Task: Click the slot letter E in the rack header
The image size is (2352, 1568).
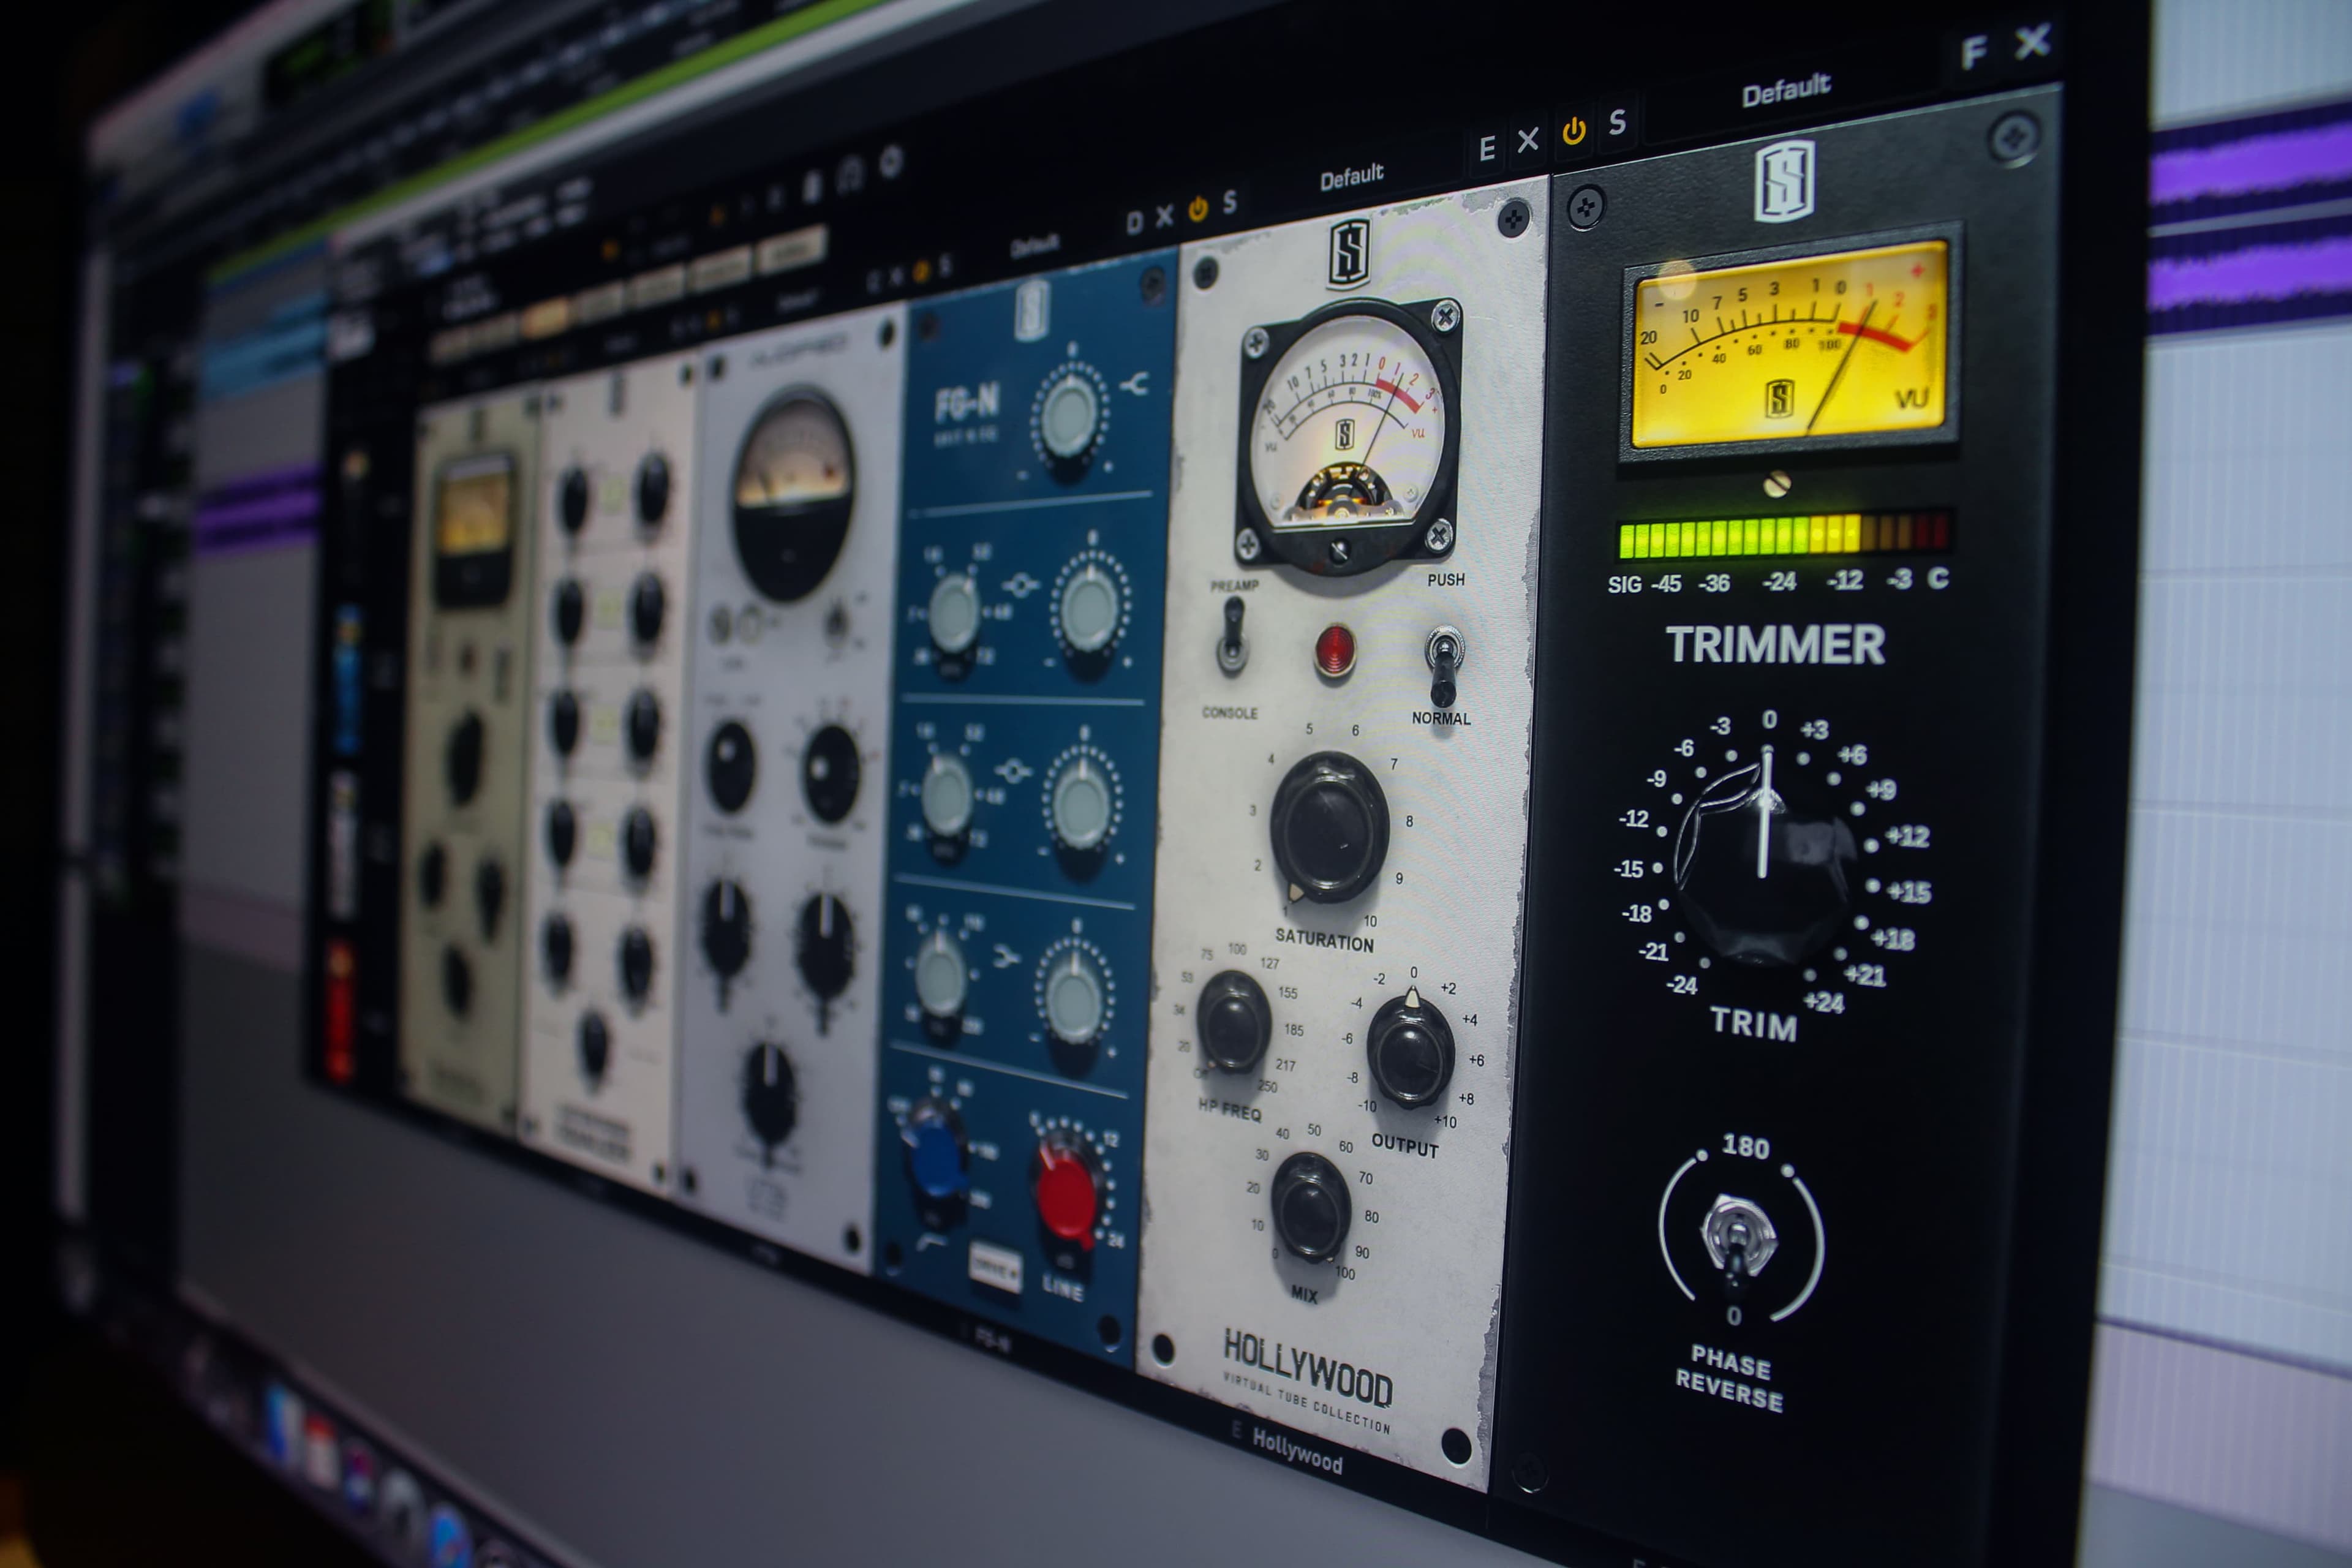Action: click(x=1487, y=149)
